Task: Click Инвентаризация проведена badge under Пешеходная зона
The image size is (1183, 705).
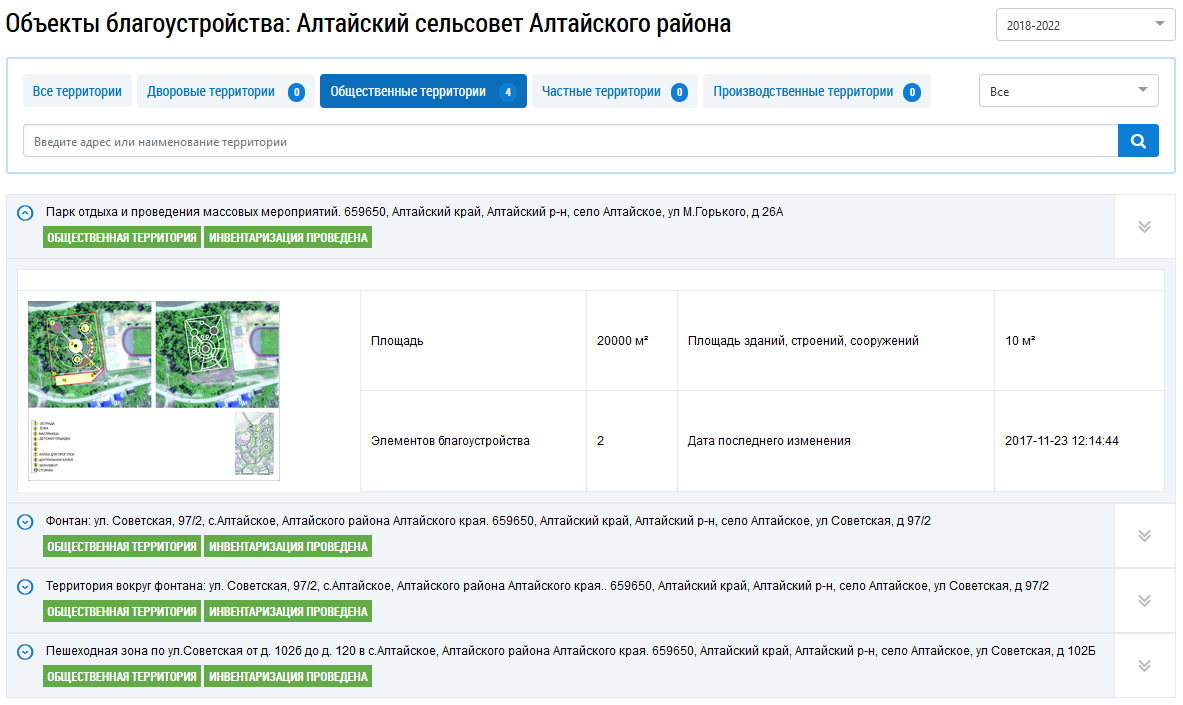Action: pyautogui.click(x=287, y=676)
